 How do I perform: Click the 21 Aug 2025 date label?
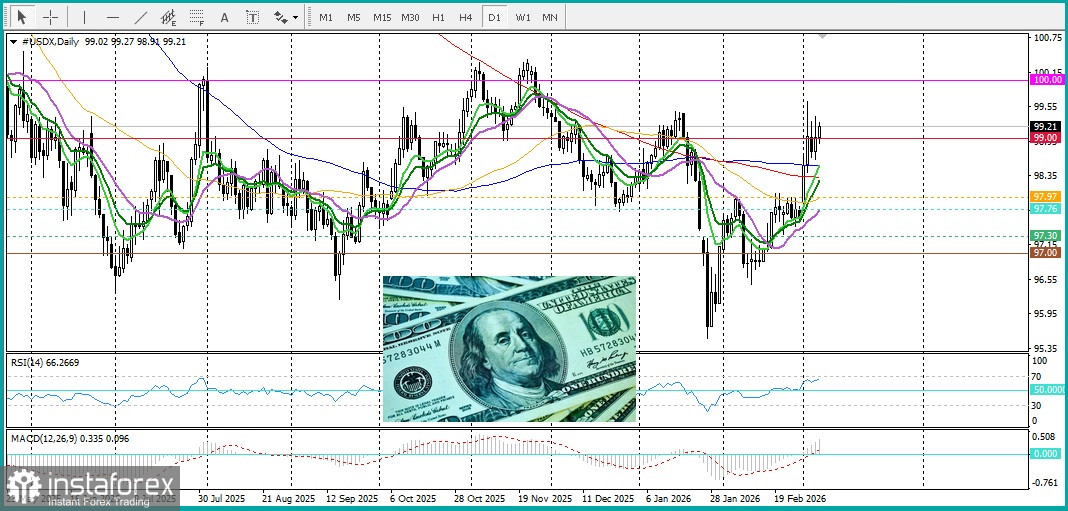point(291,499)
